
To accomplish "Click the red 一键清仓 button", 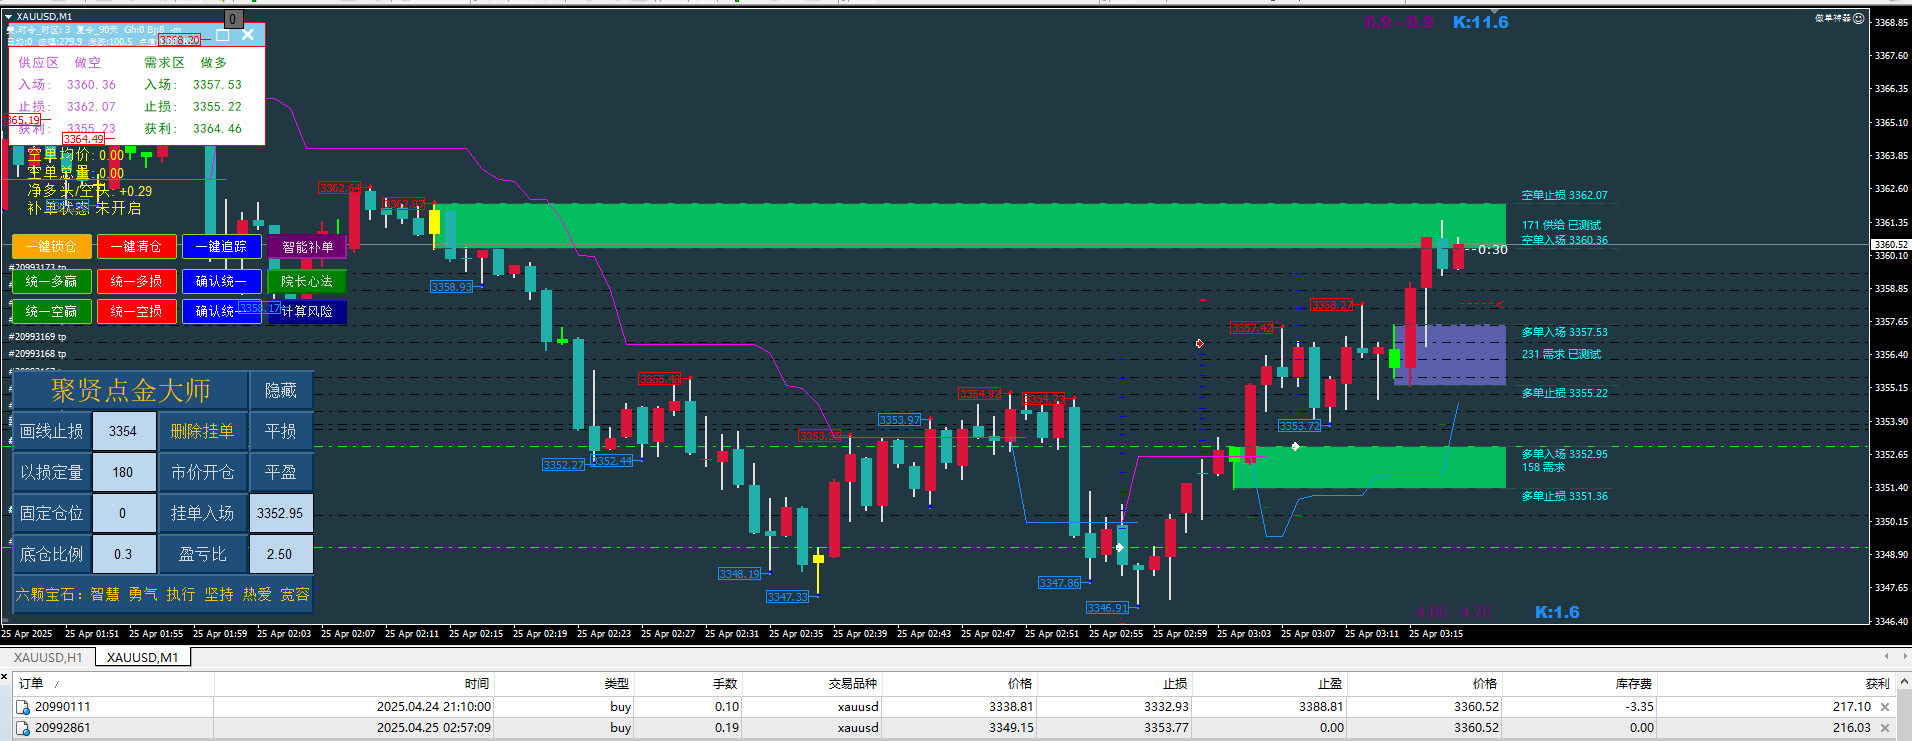I will 137,246.
